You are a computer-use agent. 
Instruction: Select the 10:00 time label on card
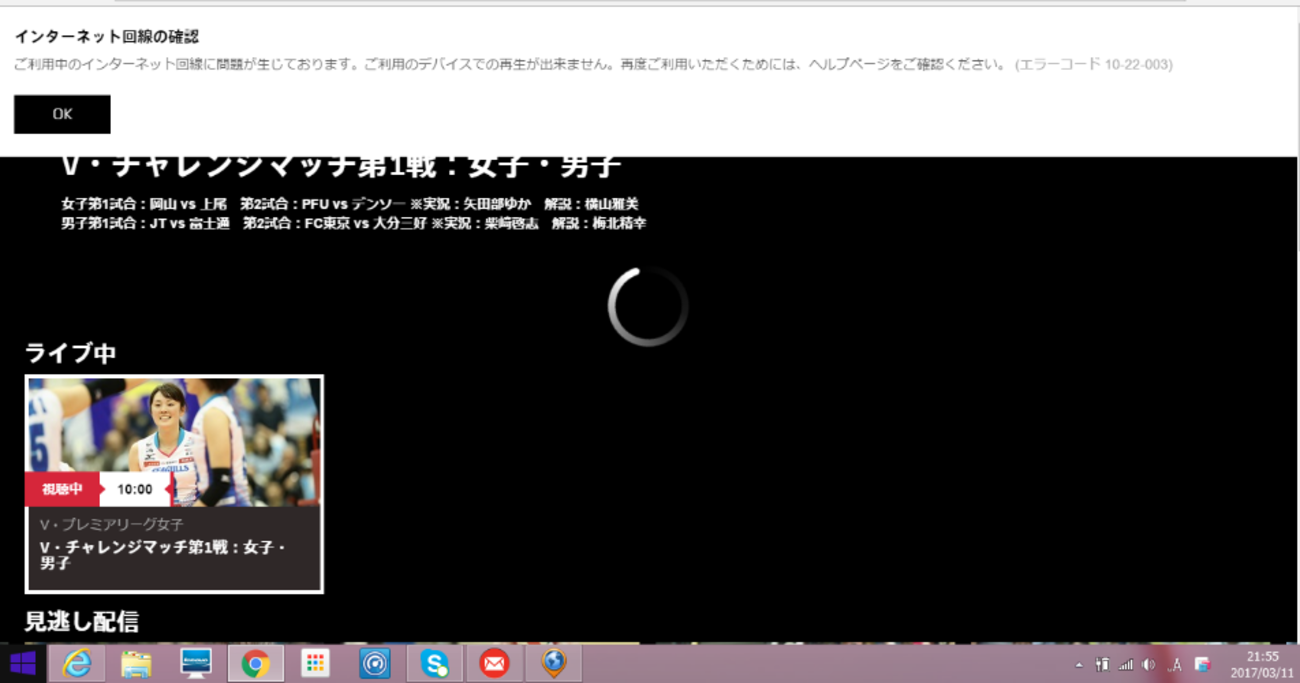pos(135,489)
